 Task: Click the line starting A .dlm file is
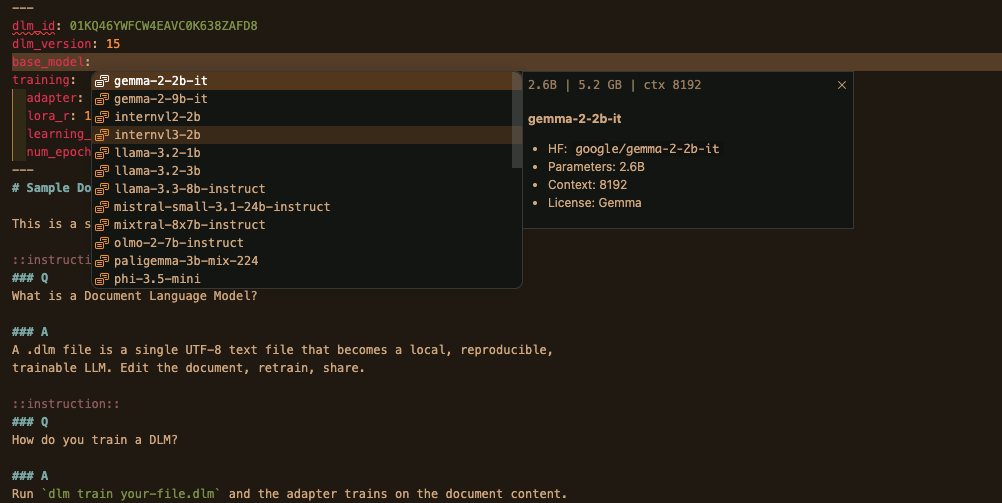tap(282, 350)
